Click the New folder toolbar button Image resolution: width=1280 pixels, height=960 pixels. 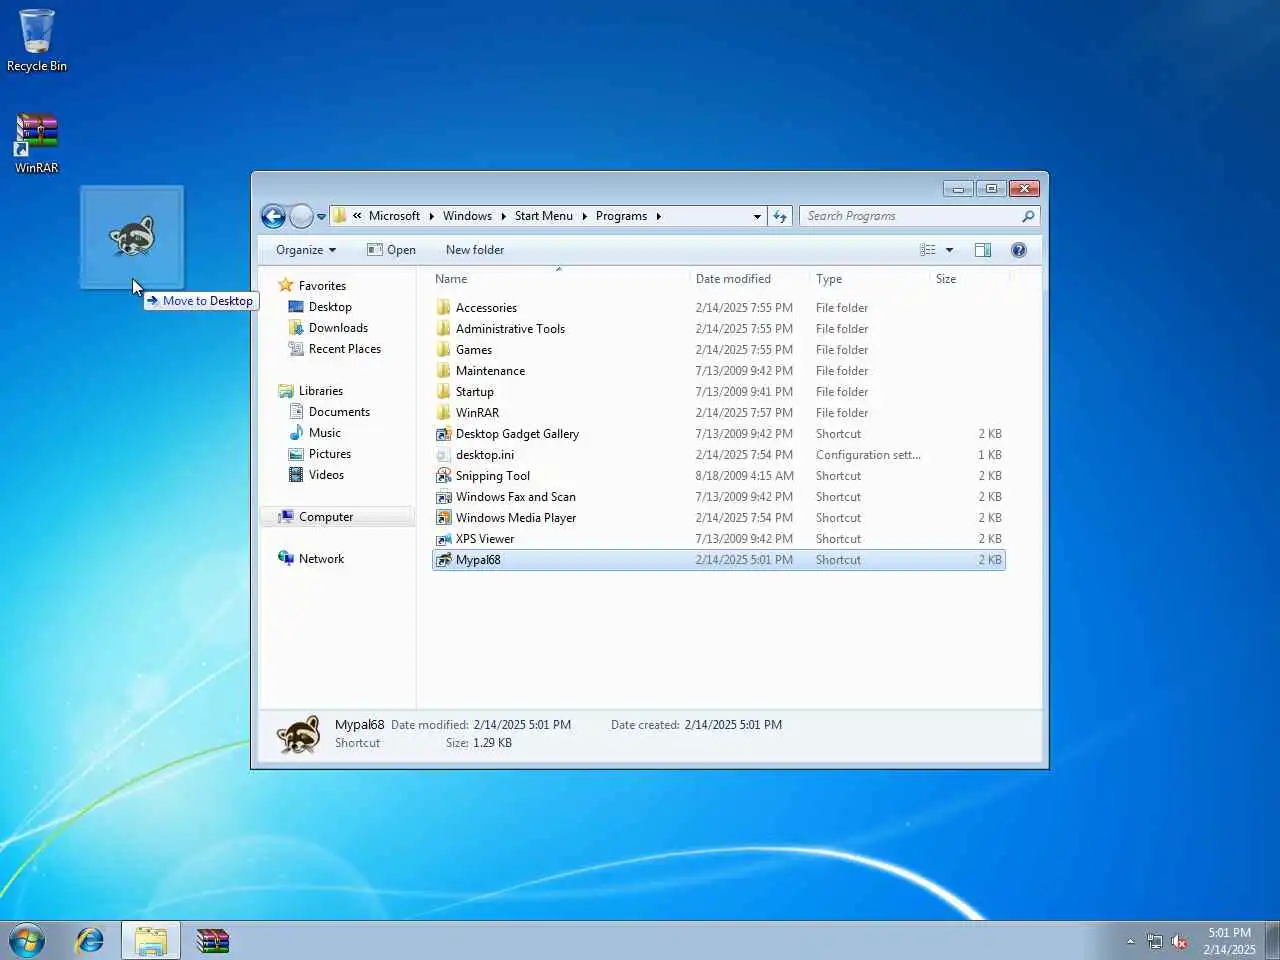click(x=474, y=250)
